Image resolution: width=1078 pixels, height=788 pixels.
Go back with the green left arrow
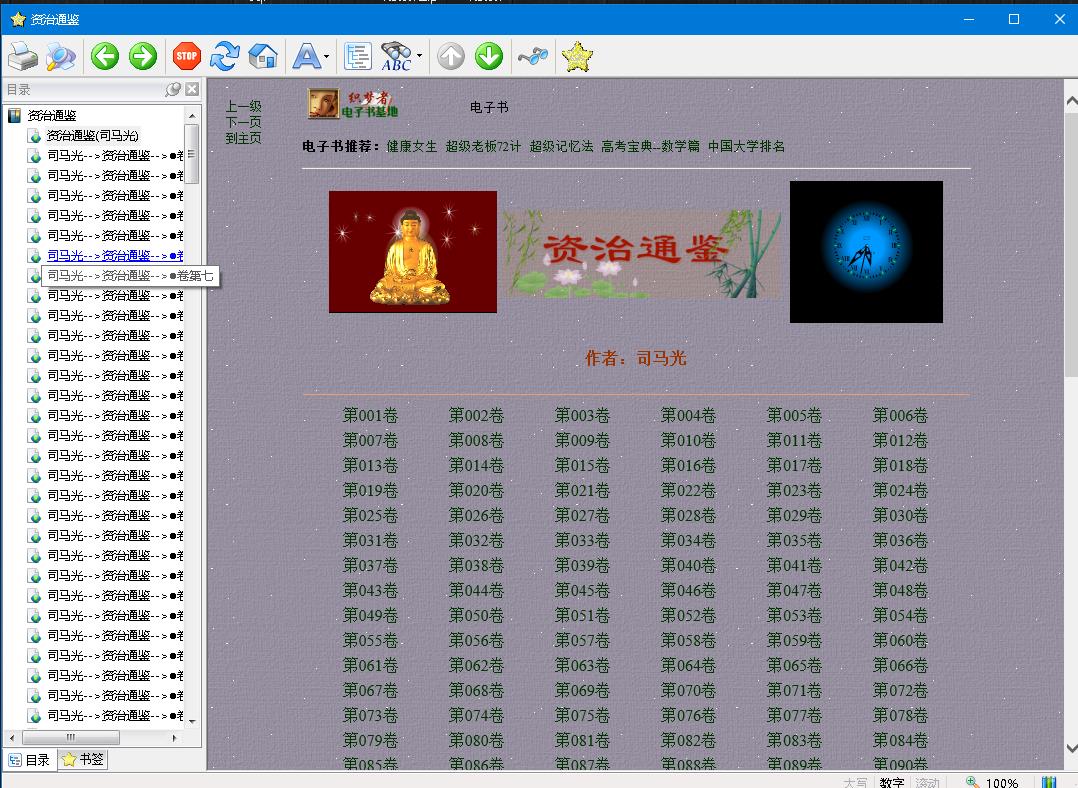pos(105,56)
